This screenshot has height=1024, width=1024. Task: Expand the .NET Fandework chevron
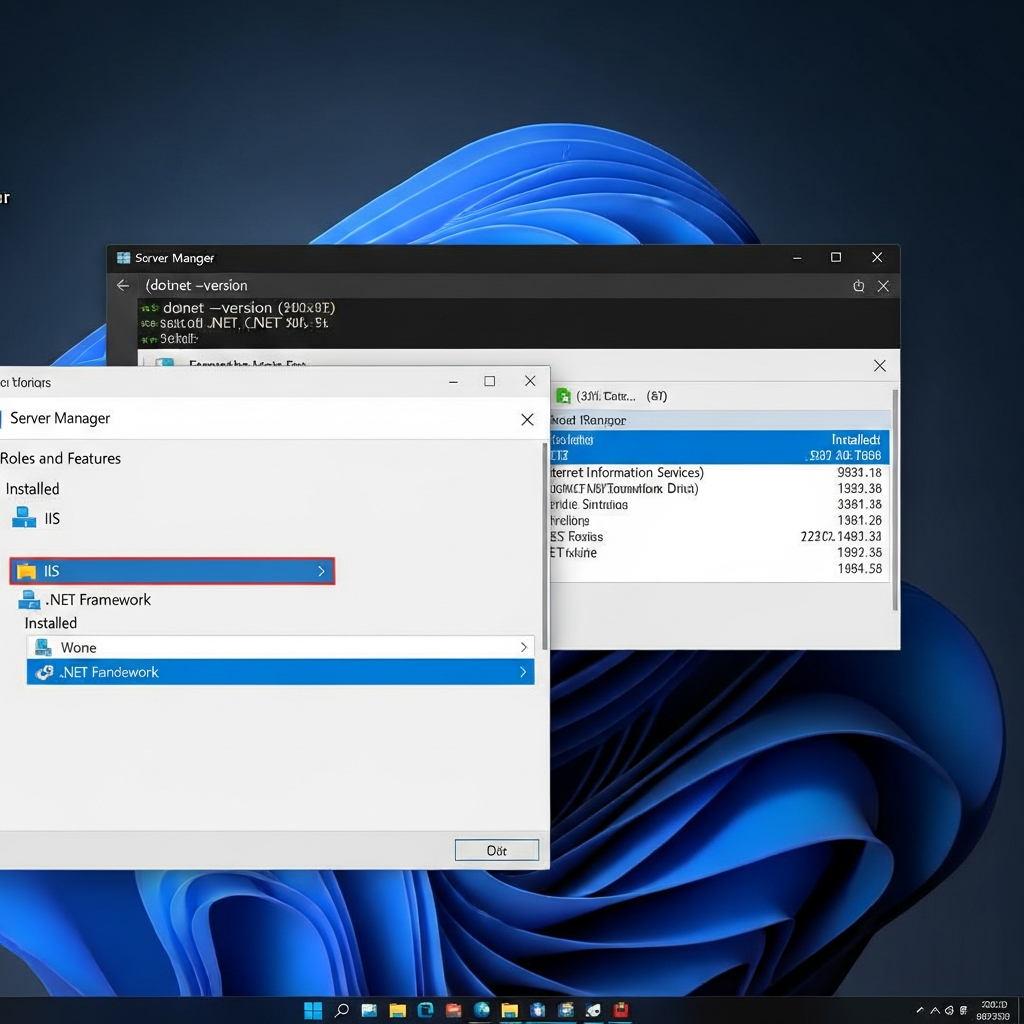(523, 672)
